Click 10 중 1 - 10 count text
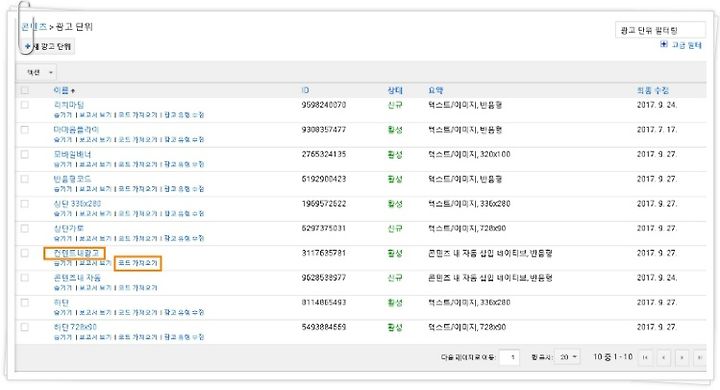This screenshot has height=390, width=720. [x=613, y=357]
